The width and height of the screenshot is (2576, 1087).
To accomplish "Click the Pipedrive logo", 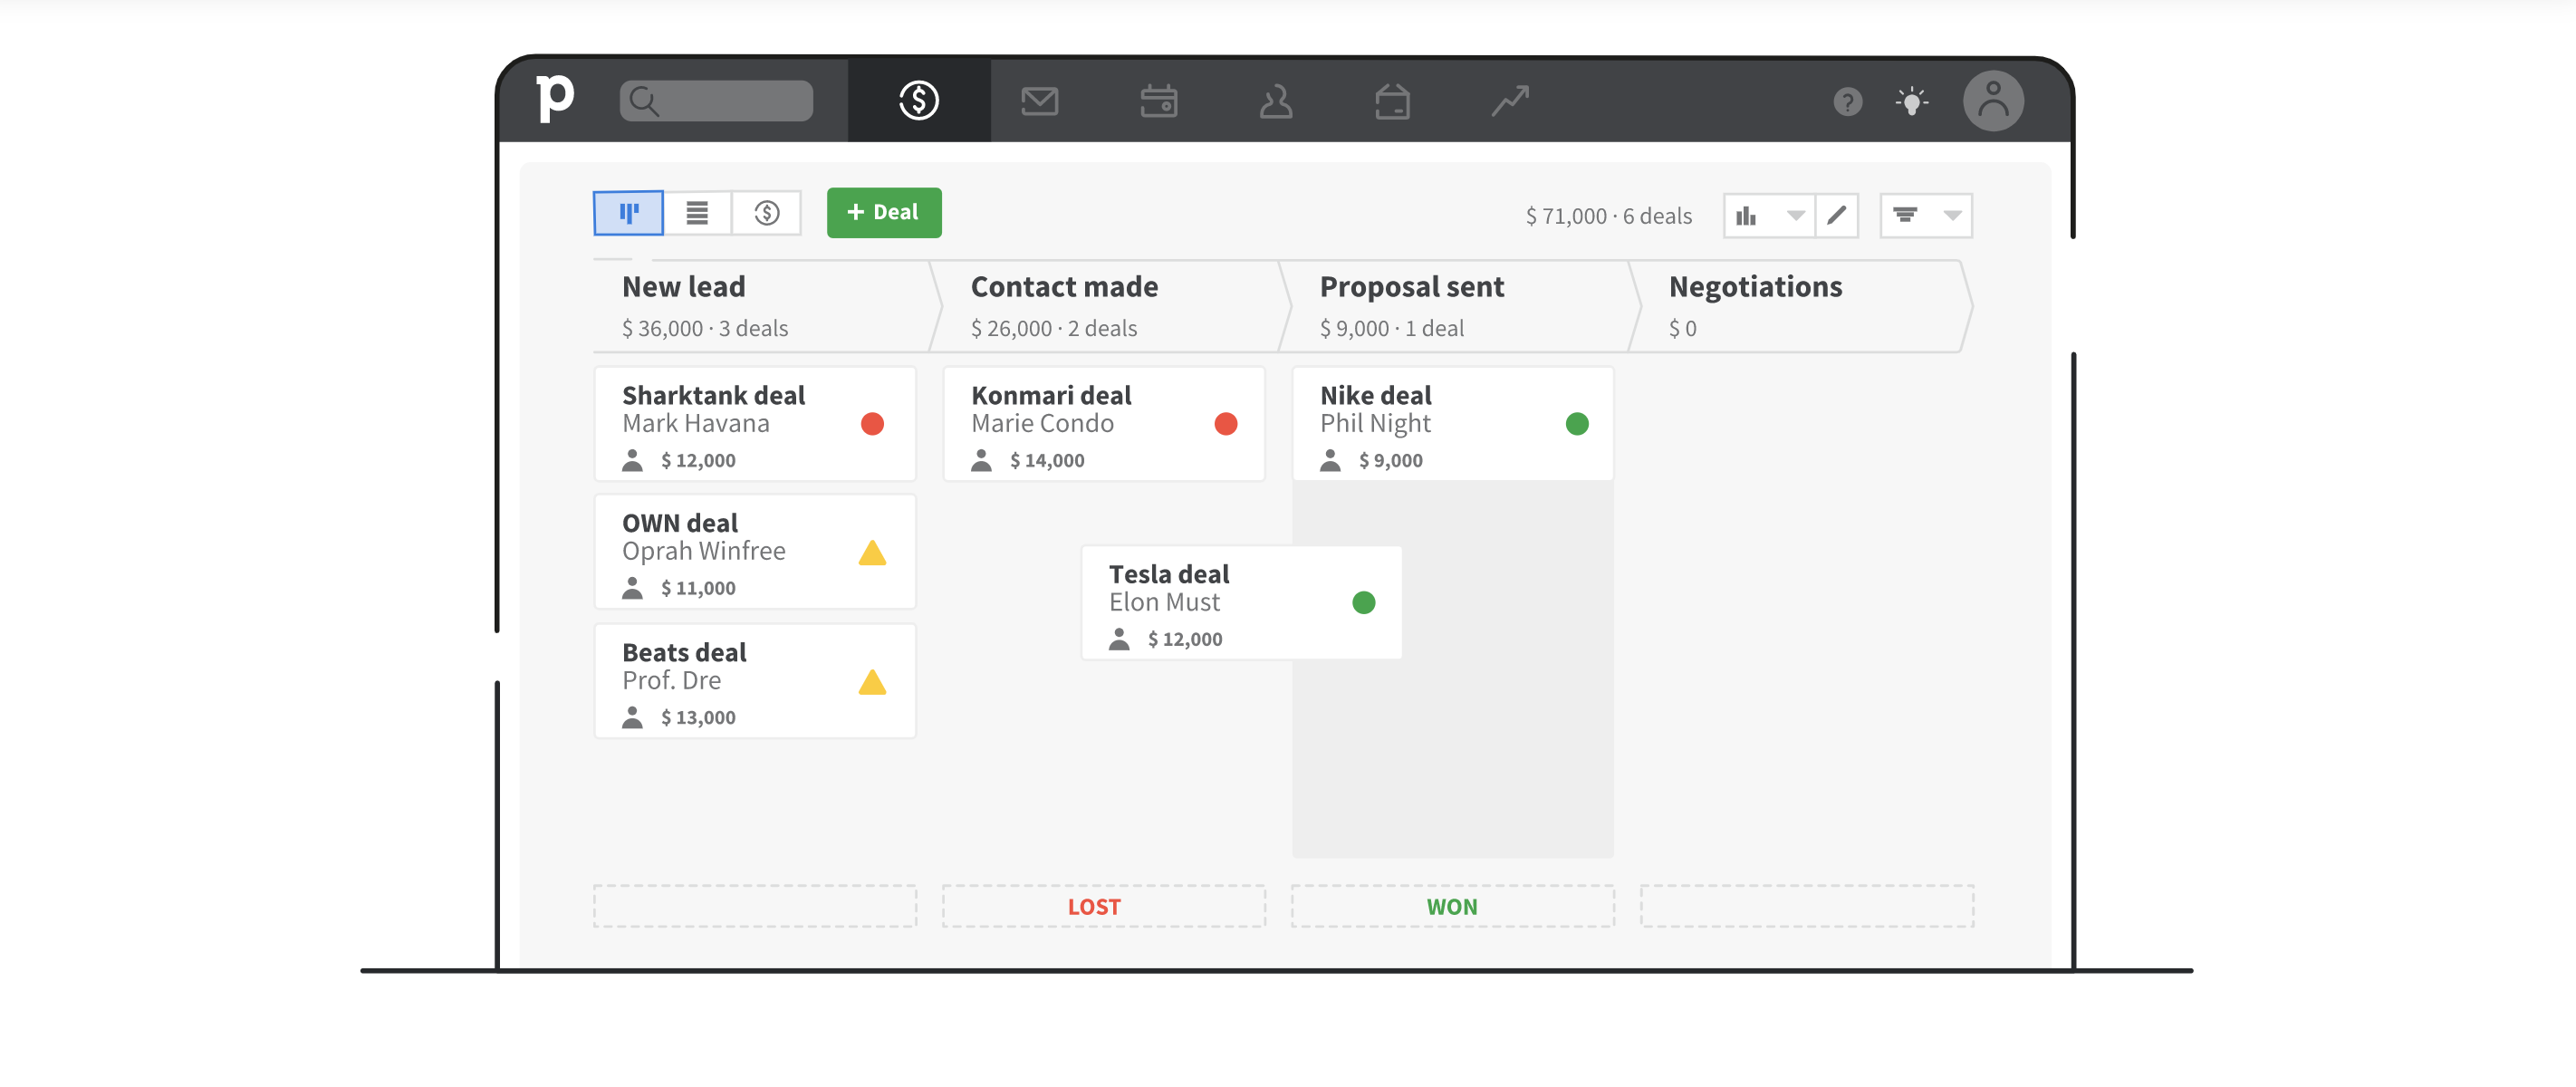I will [555, 99].
